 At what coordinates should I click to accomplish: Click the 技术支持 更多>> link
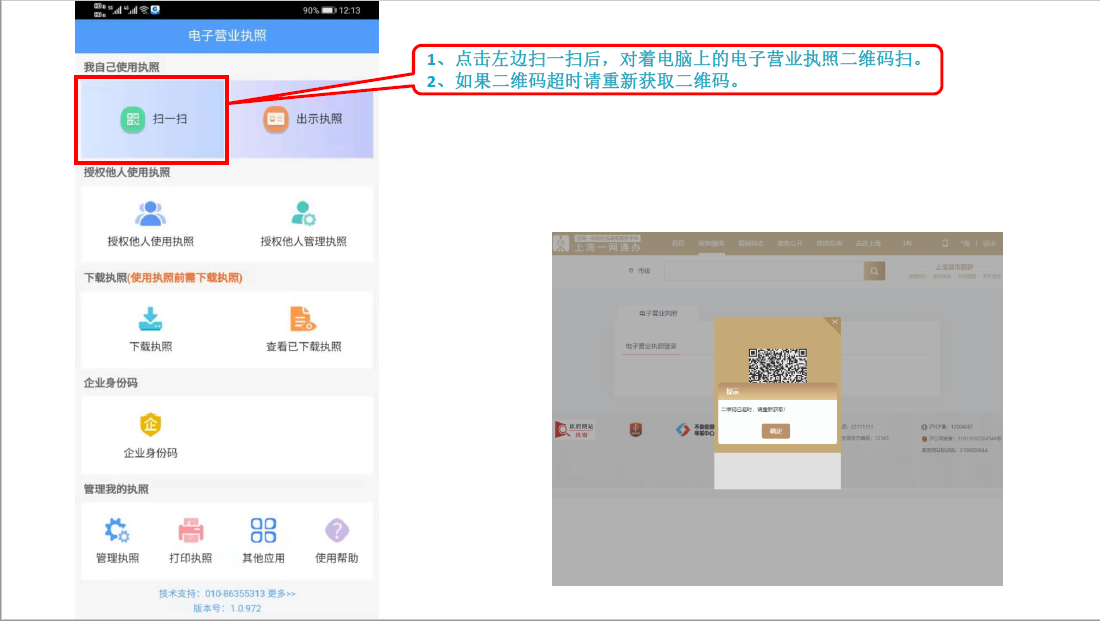click(281, 594)
